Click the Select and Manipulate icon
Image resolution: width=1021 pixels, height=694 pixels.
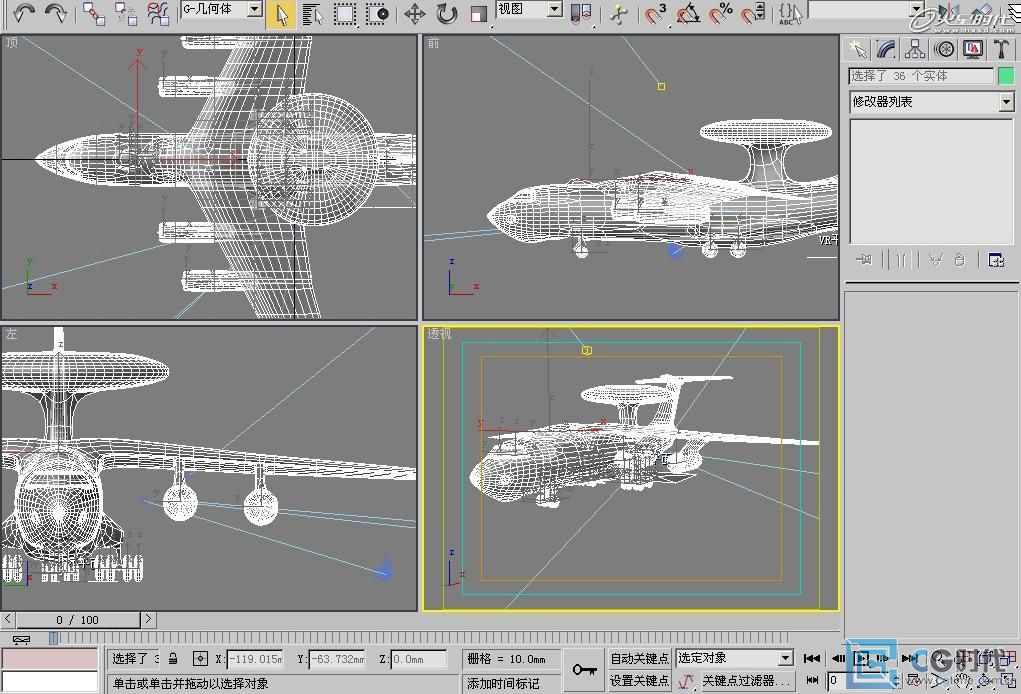coord(619,14)
